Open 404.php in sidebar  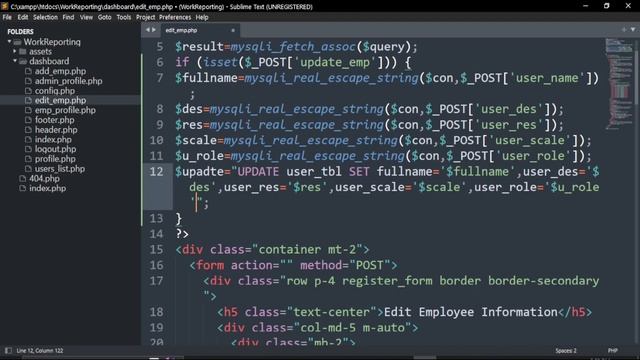[44, 178]
